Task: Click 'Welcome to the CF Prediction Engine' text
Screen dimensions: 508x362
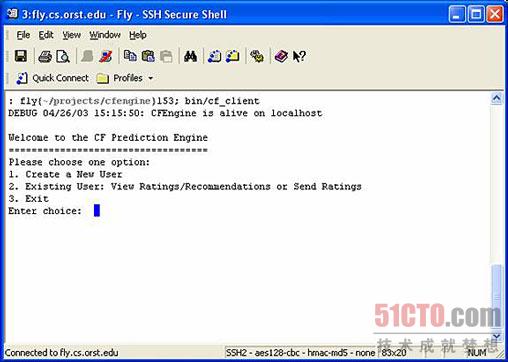Action: tap(108, 138)
